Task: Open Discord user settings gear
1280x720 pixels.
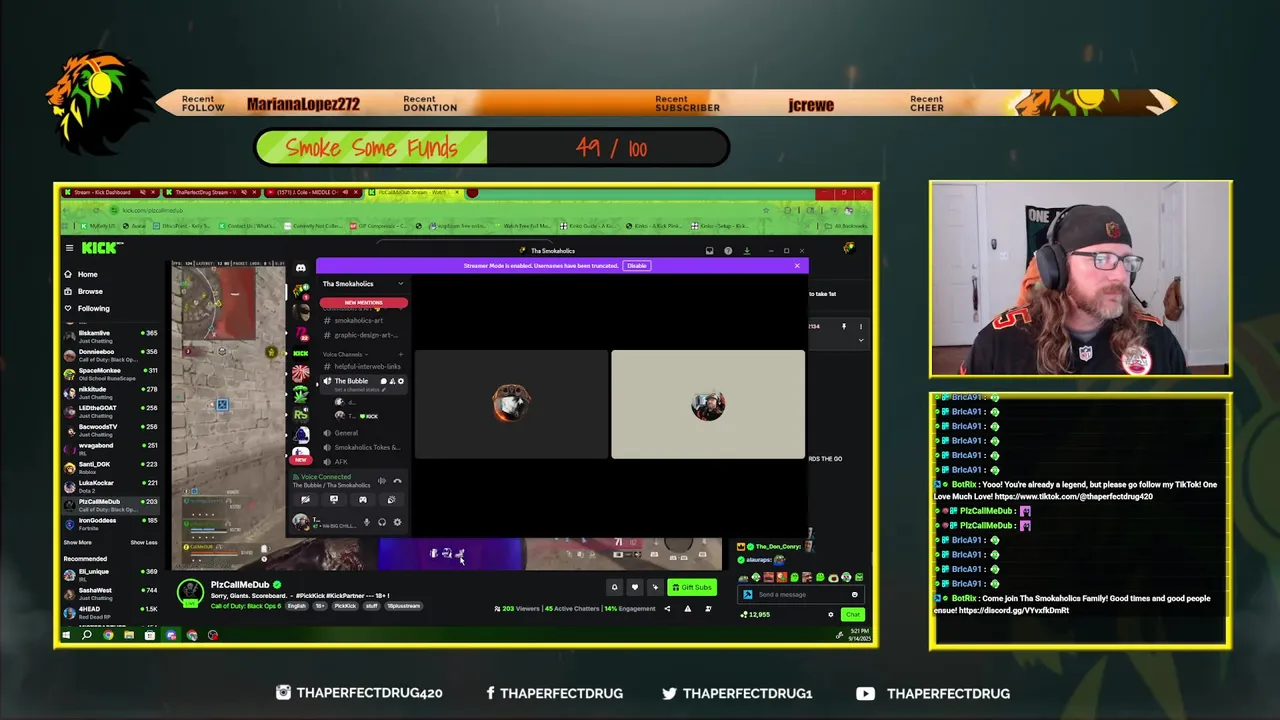Action: [397, 522]
